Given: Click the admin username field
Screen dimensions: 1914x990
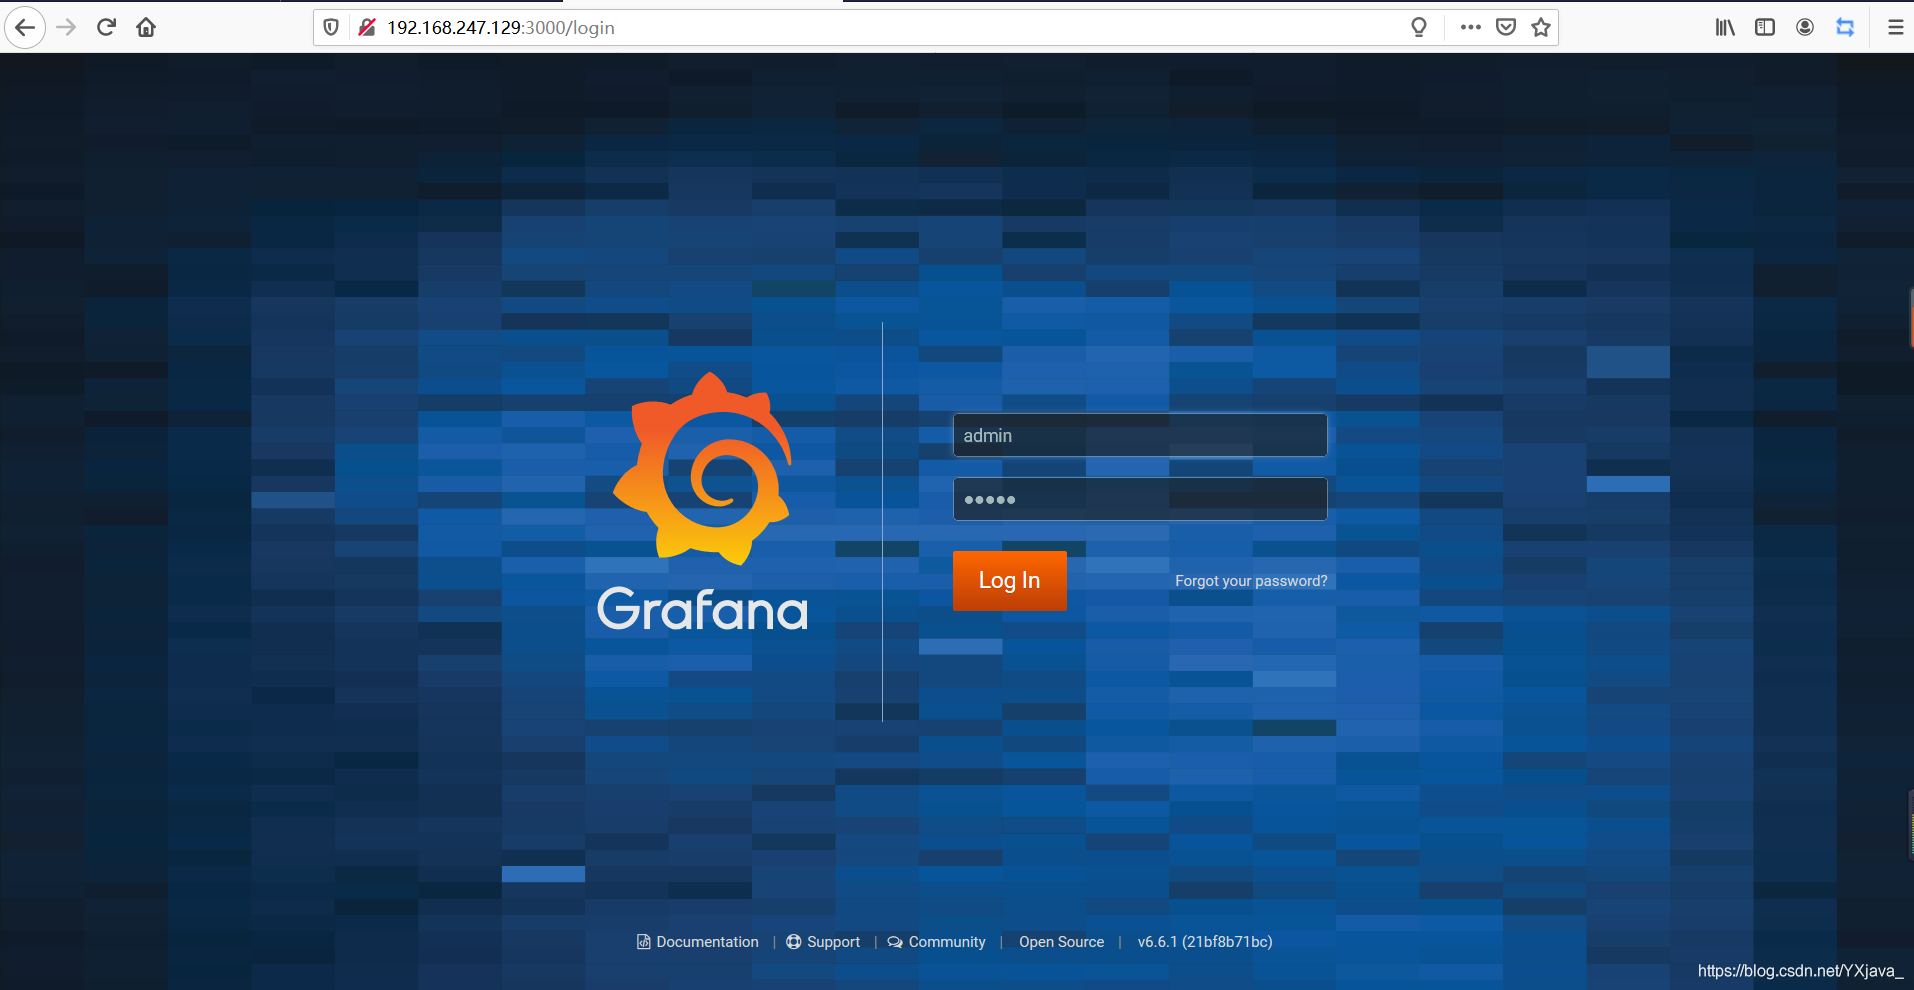Looking at the screenshot, I should [1140, 435].
